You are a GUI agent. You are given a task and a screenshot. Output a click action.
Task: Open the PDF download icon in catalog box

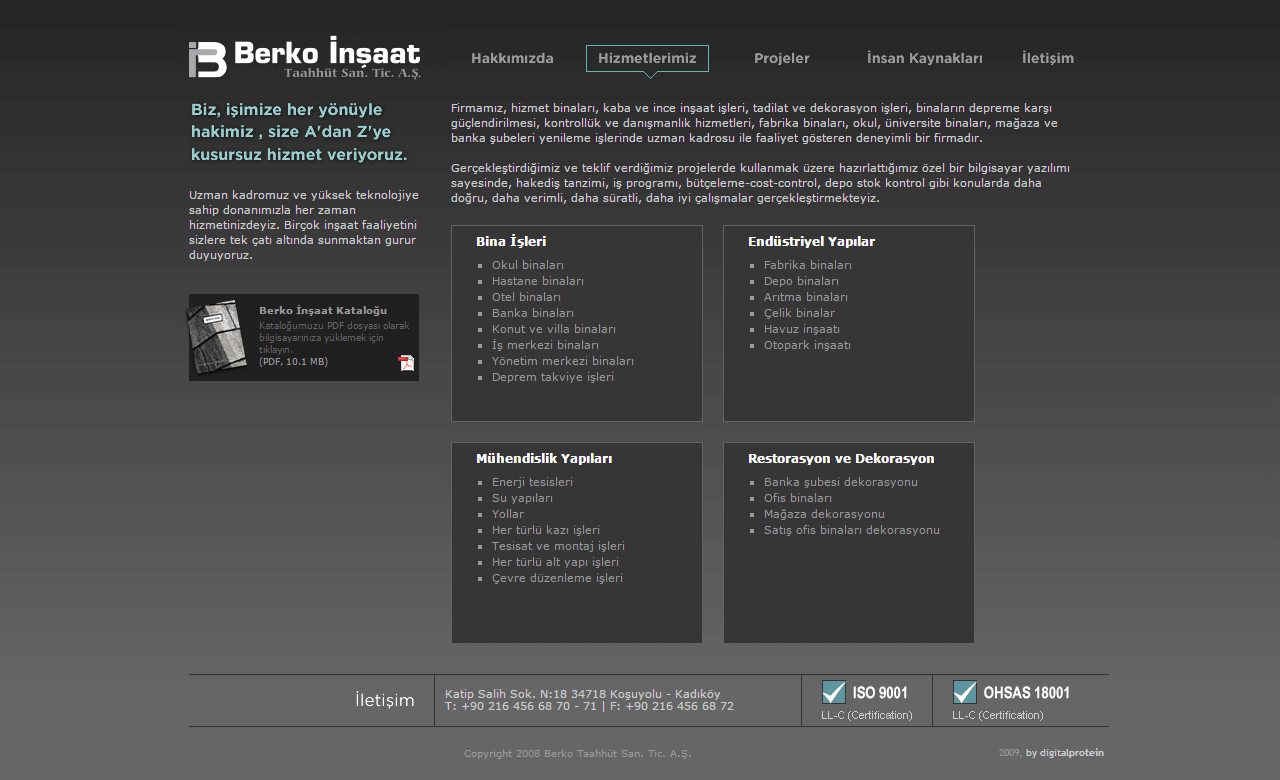[x=406, y=363]
